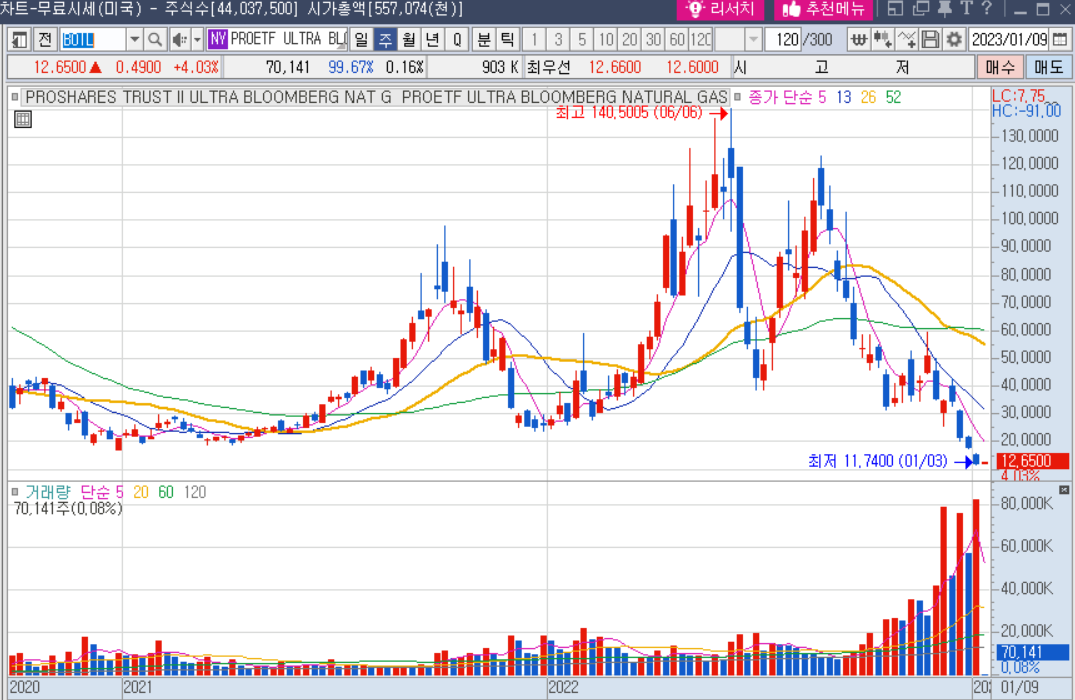This screenshot has width=1075, height=700.
Task: Select the 일 daily period
Action: 361,40
